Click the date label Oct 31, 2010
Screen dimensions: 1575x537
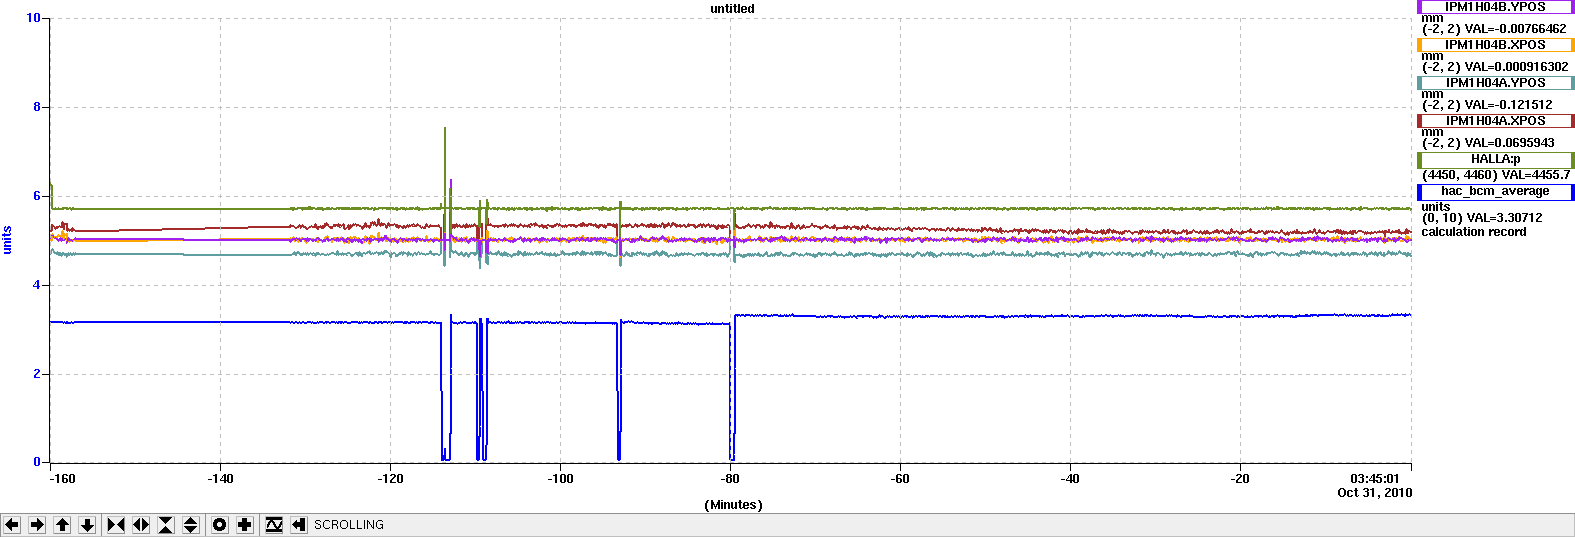coord(1375,493)
